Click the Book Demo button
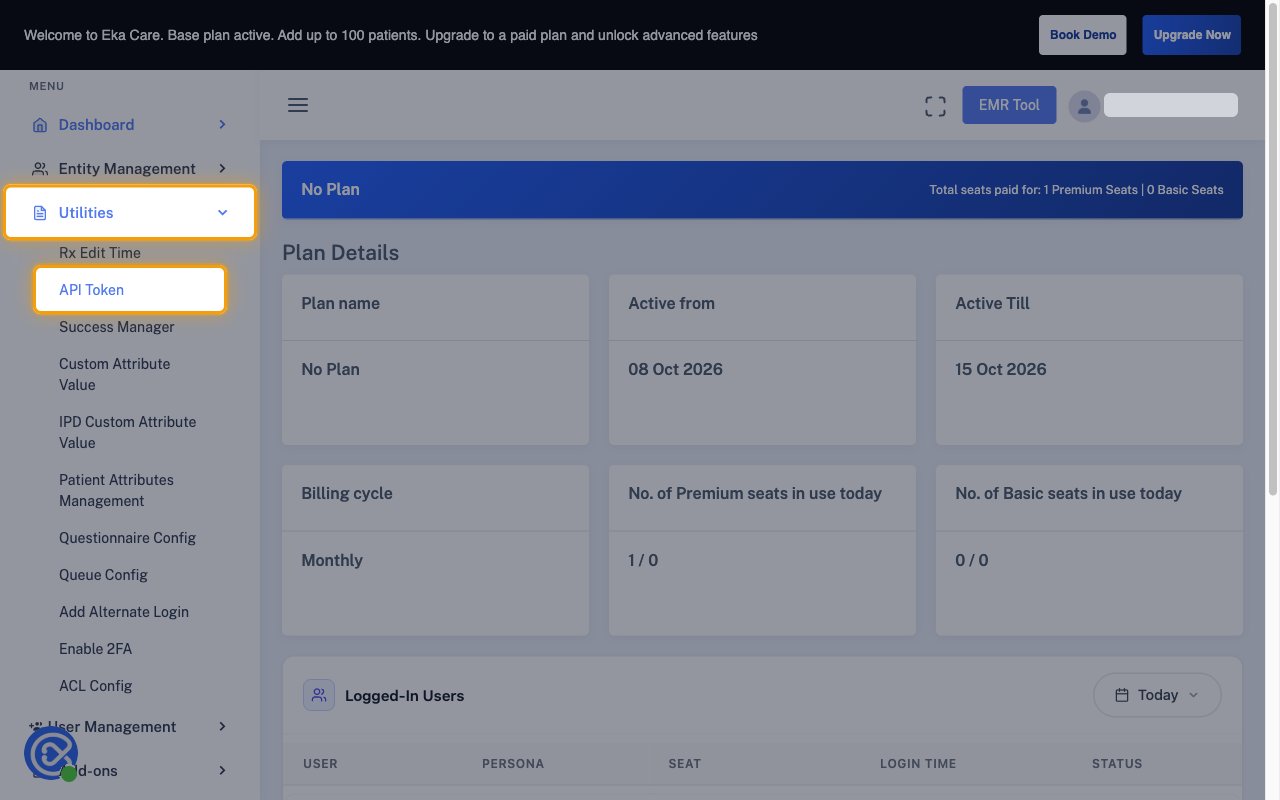Image resolution: width=1280 pixels, height=800 pixels. [1083, 35]
